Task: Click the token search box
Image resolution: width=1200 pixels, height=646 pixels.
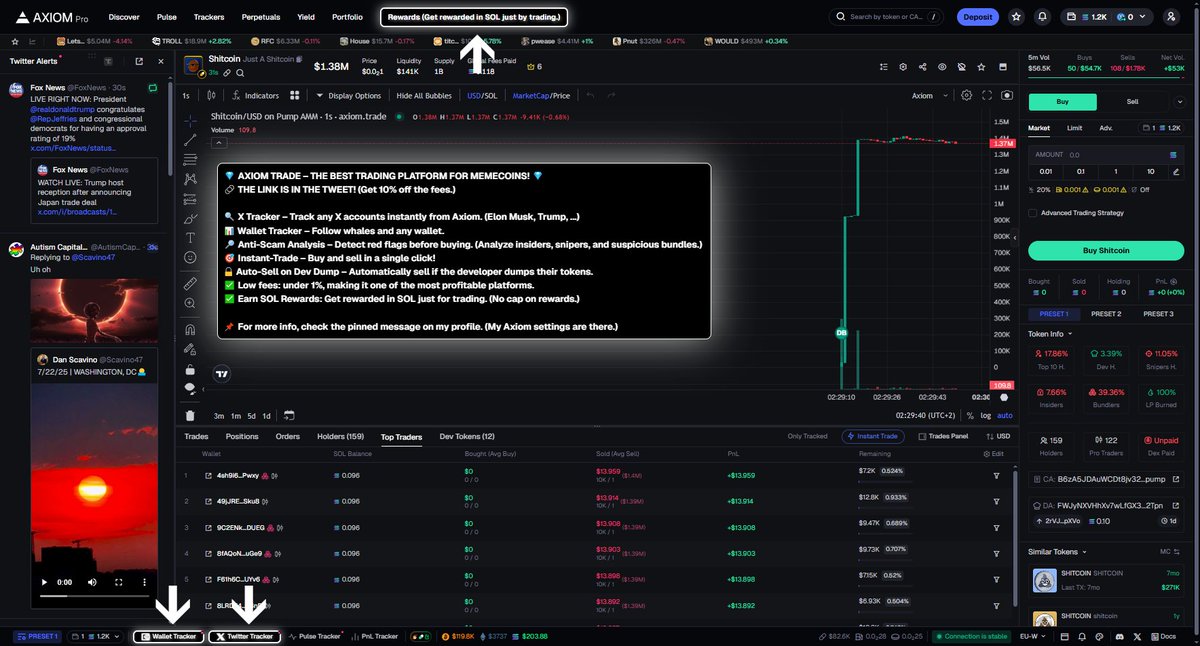Action: pyautogui.click(x=886, y=17)
